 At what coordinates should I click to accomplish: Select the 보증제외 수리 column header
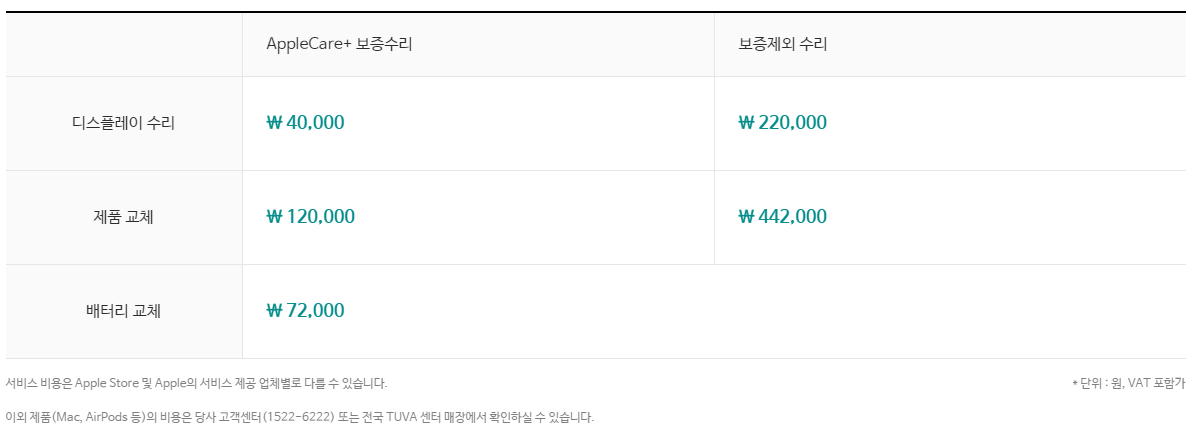tap(782, 44)
